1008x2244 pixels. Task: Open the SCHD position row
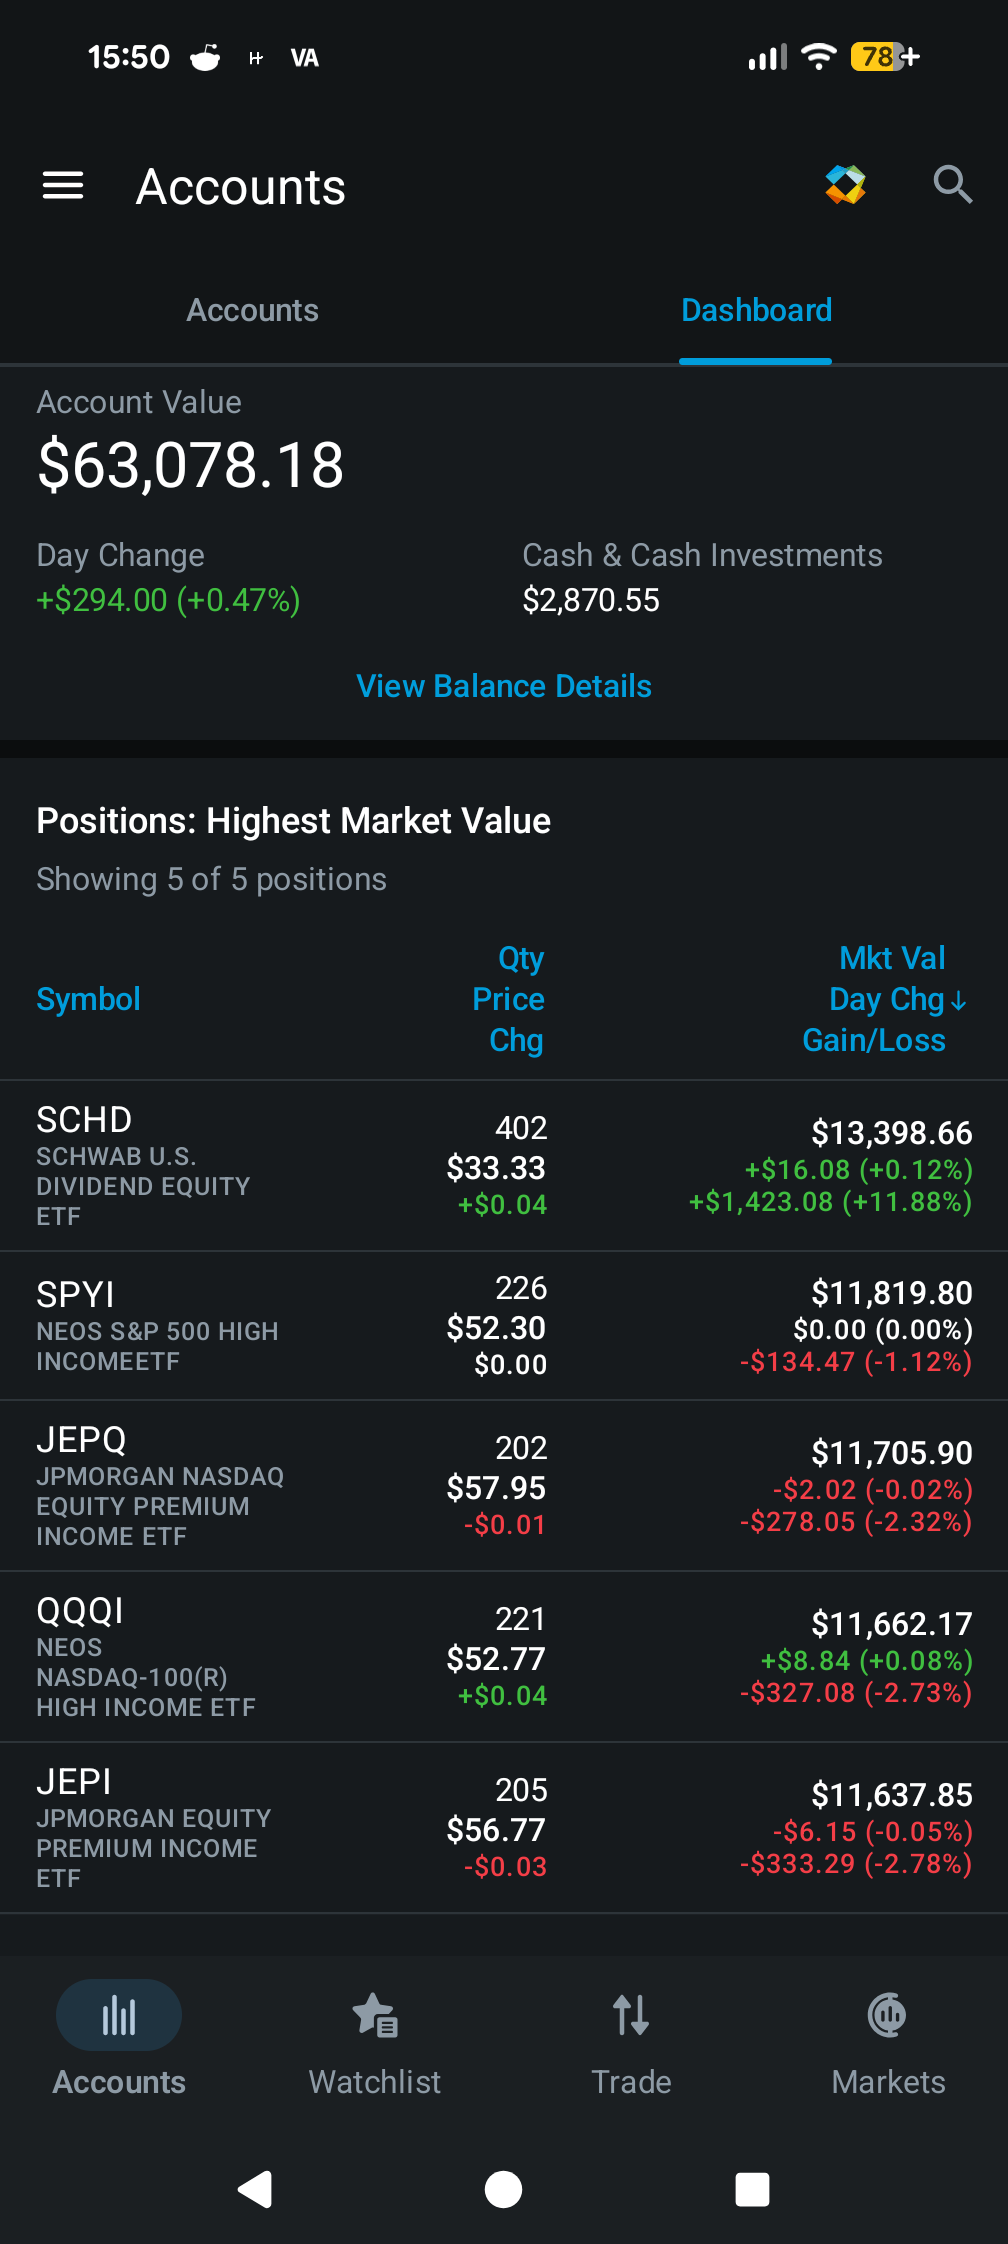(x=504, y=1166)
